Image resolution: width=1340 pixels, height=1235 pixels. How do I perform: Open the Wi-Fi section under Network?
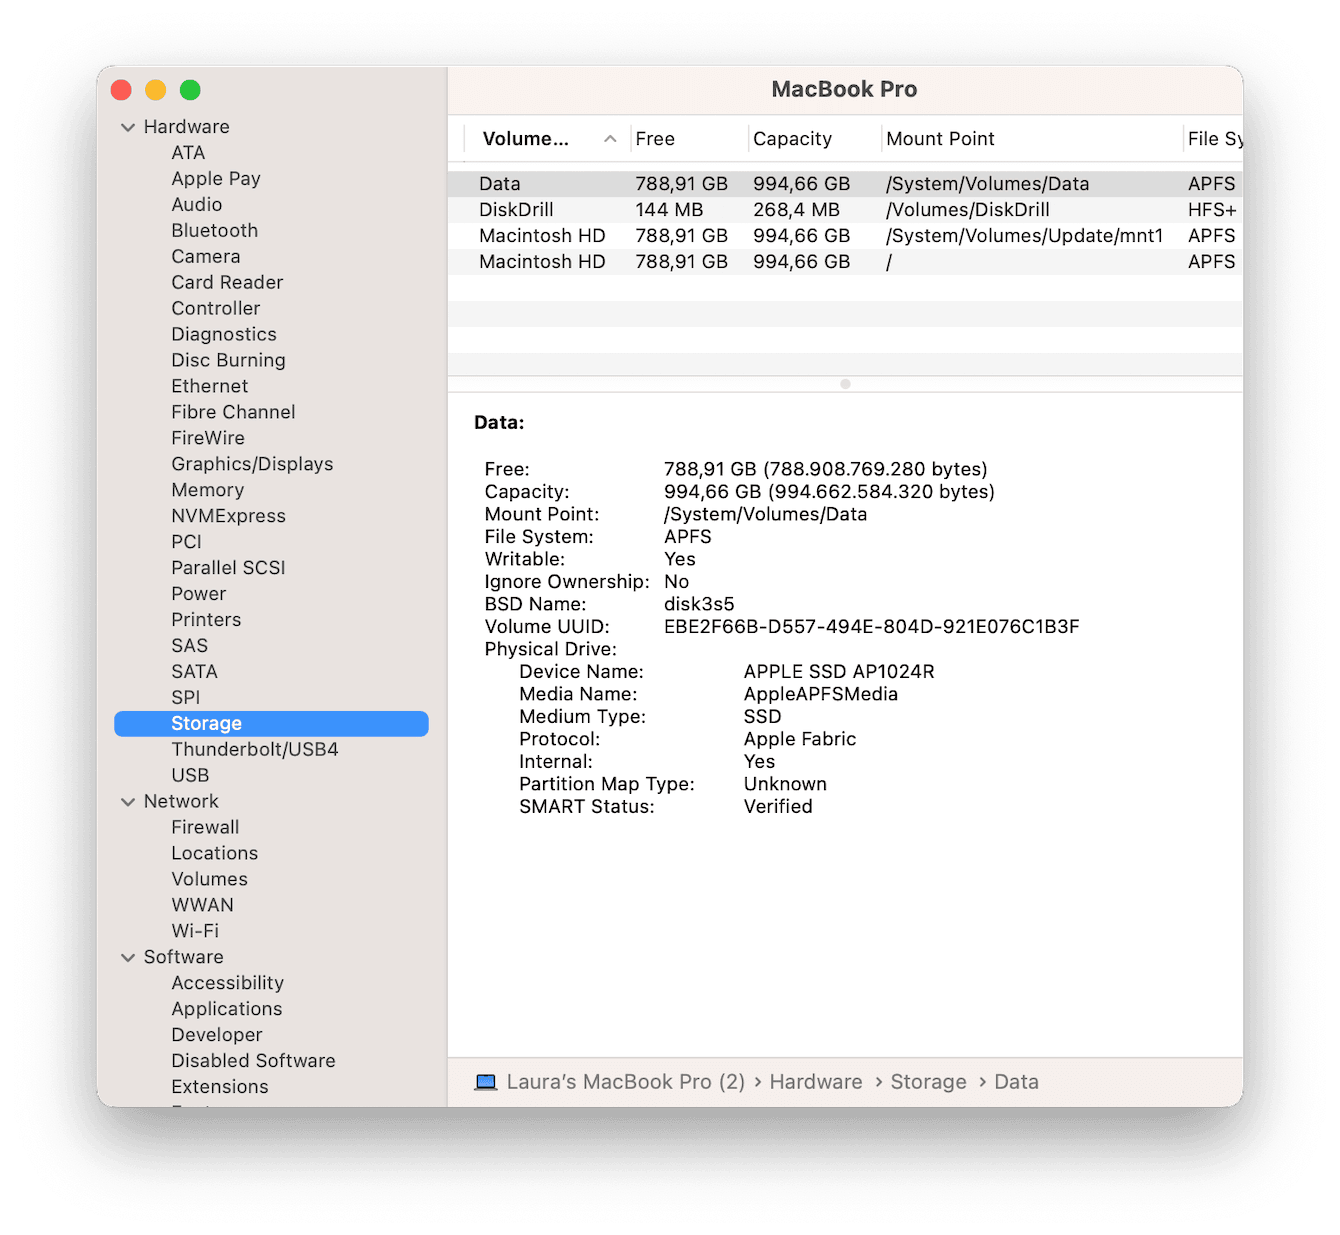click(x=195, y=930)
